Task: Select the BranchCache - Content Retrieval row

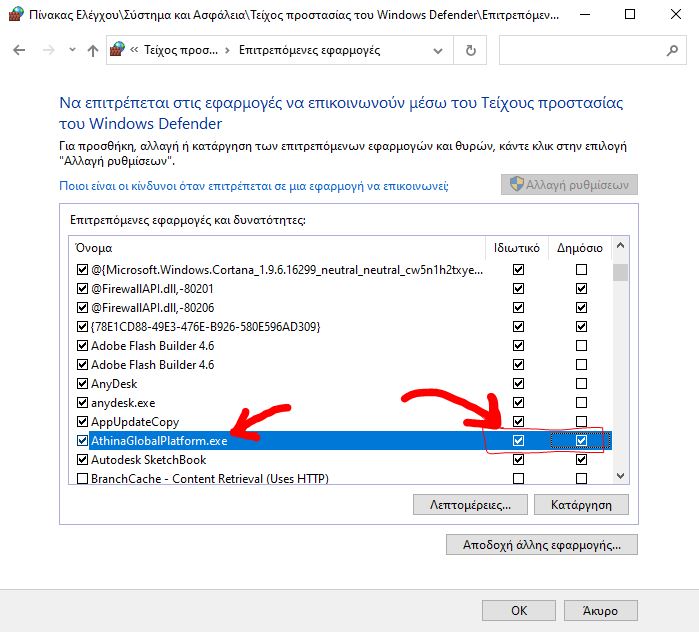Action: coord(343,479)
